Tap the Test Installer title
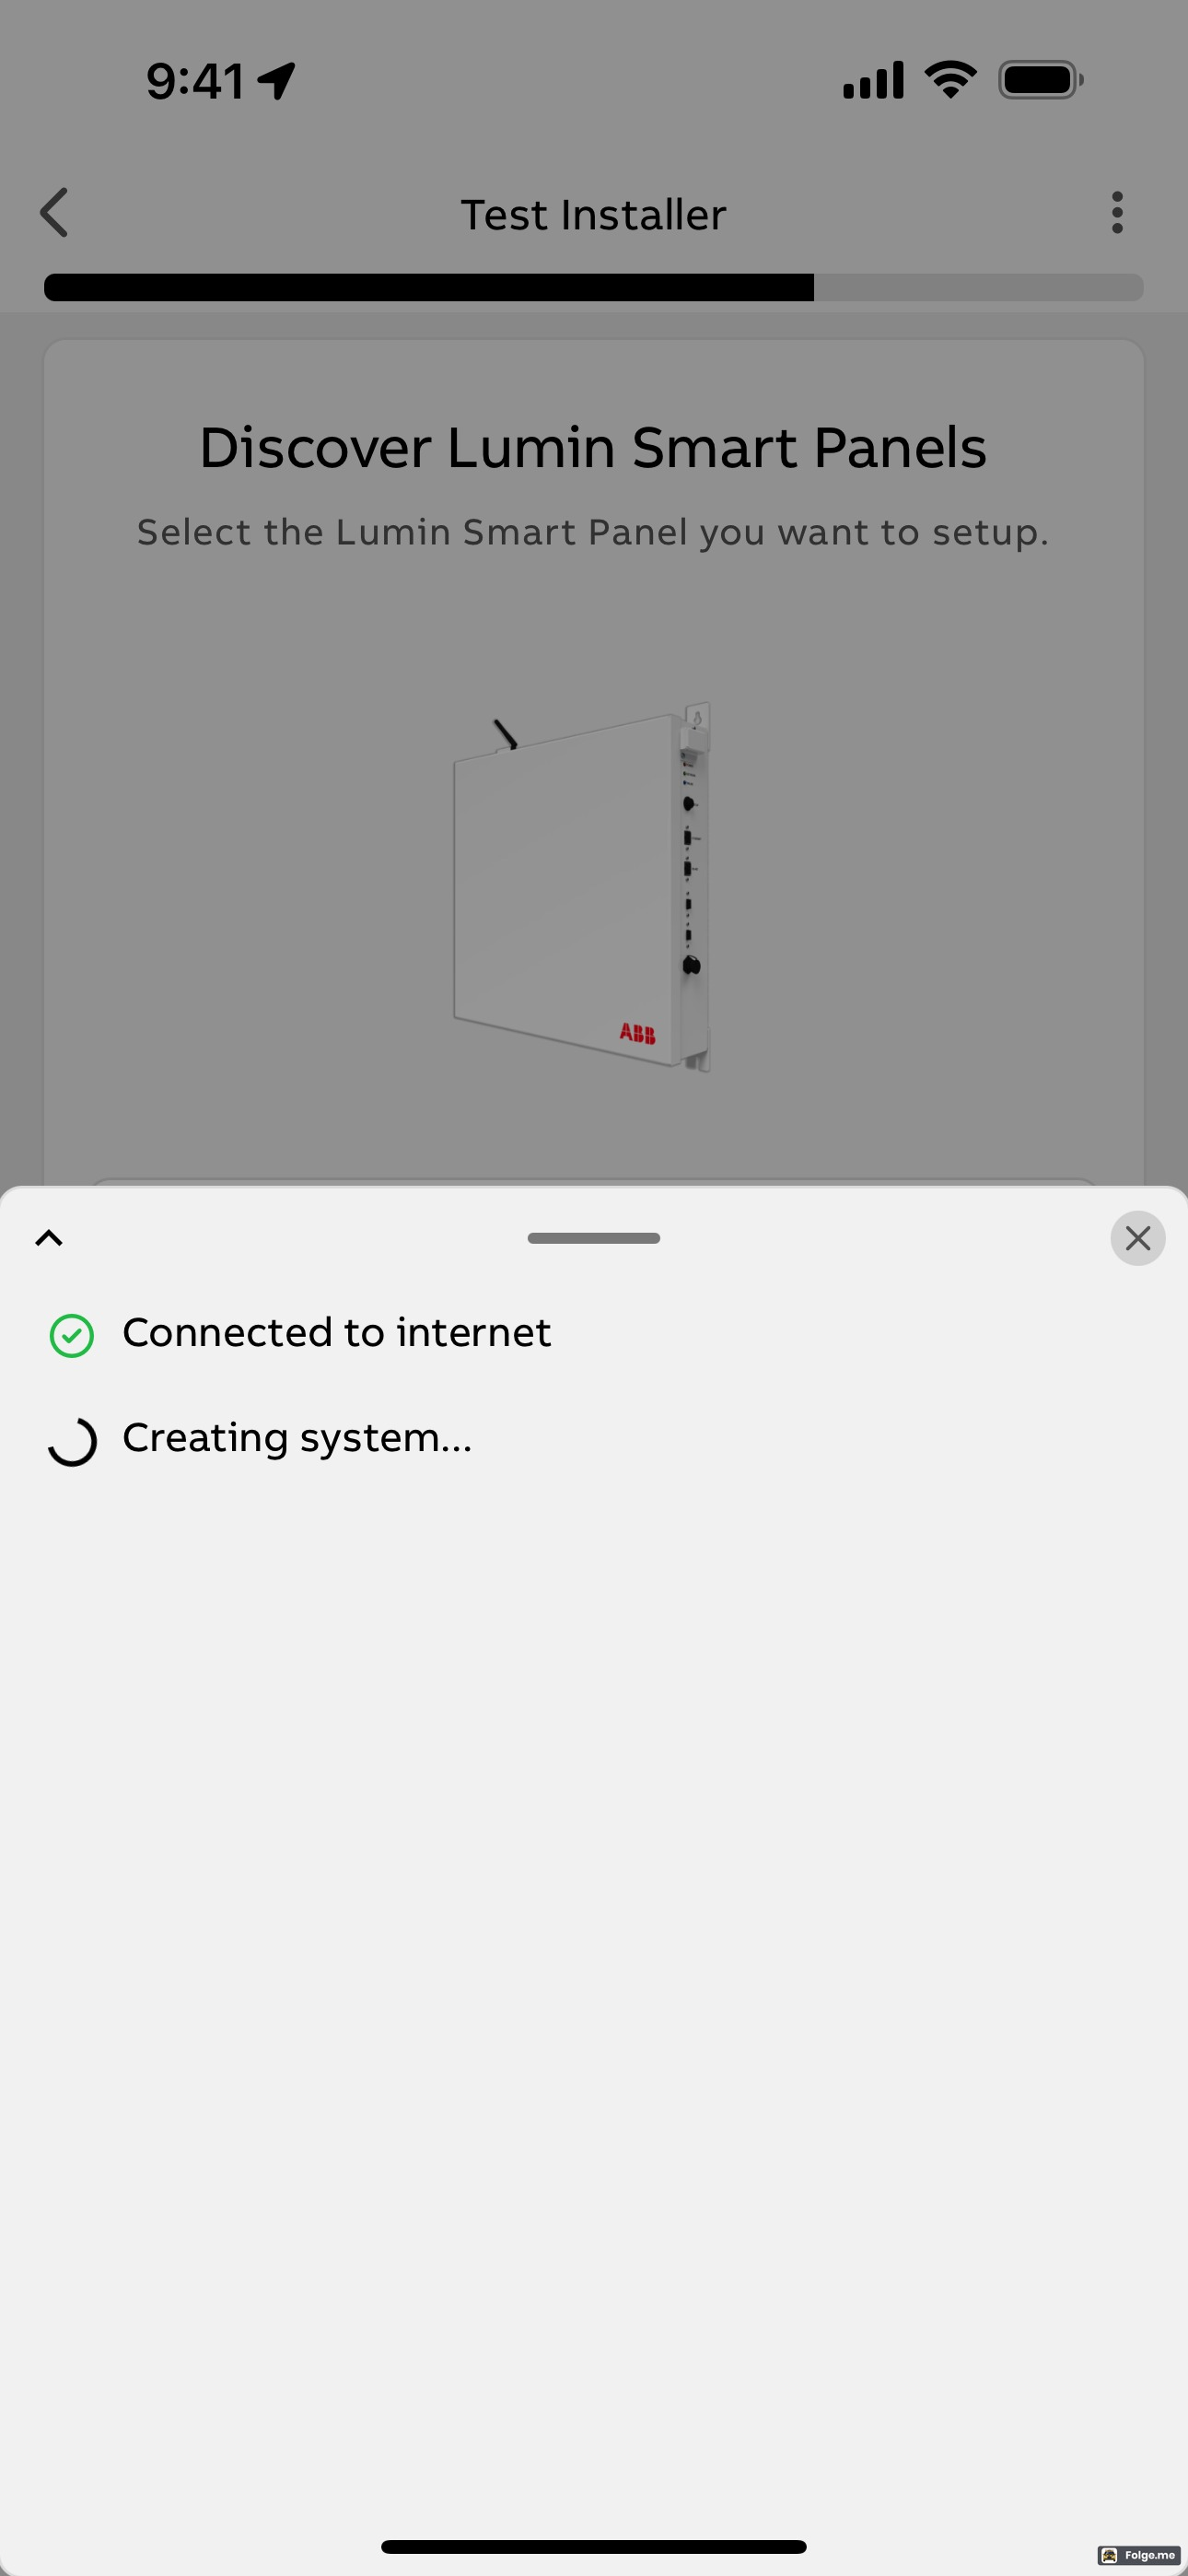 [593, 214]
